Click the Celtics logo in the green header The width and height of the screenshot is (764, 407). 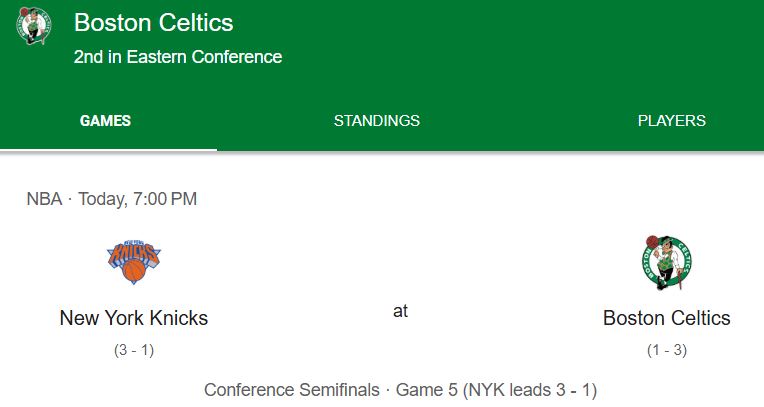[34, 26]
